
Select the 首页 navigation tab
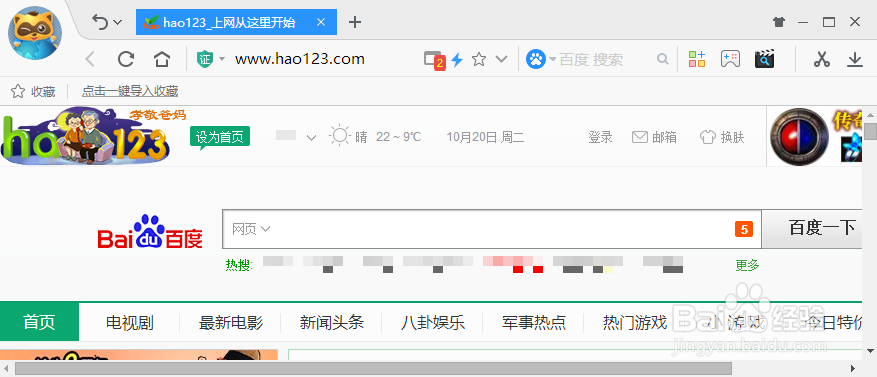click(x=39, y=322)
